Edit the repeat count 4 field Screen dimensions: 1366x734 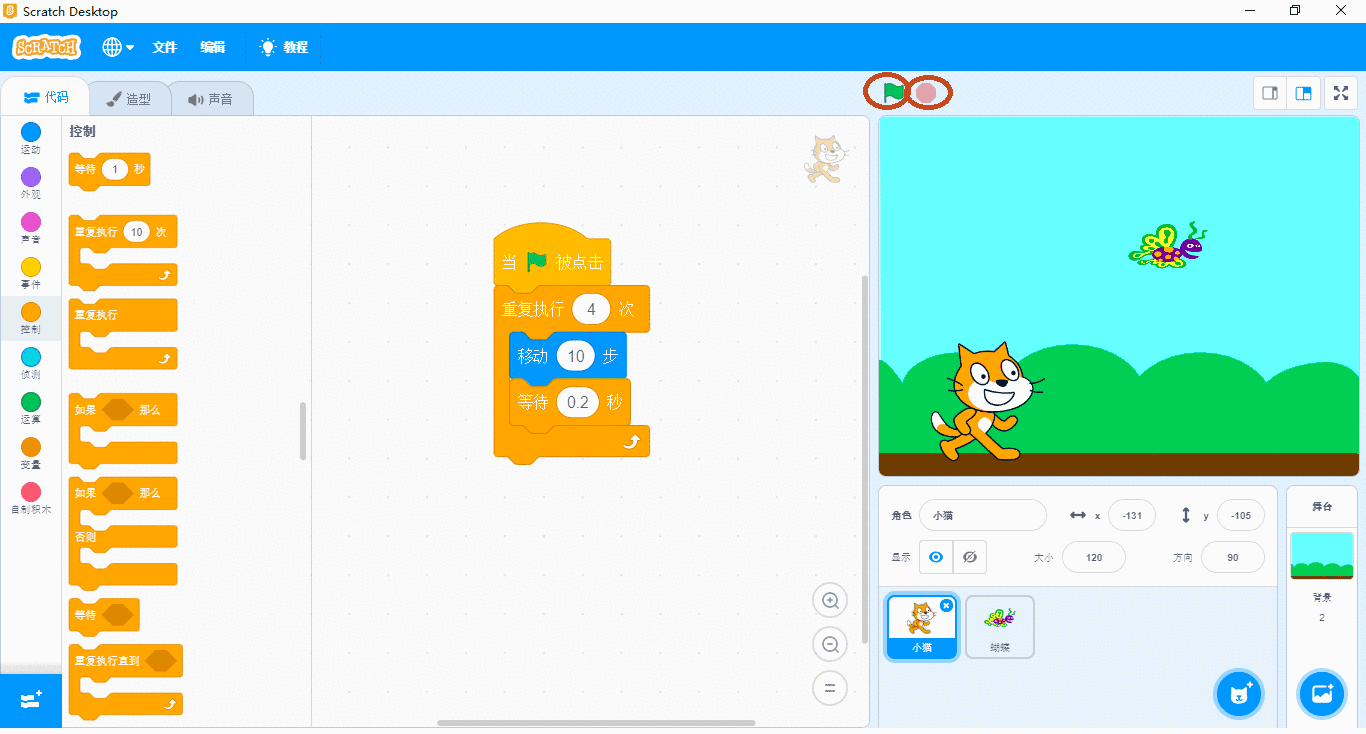(591, 309)
